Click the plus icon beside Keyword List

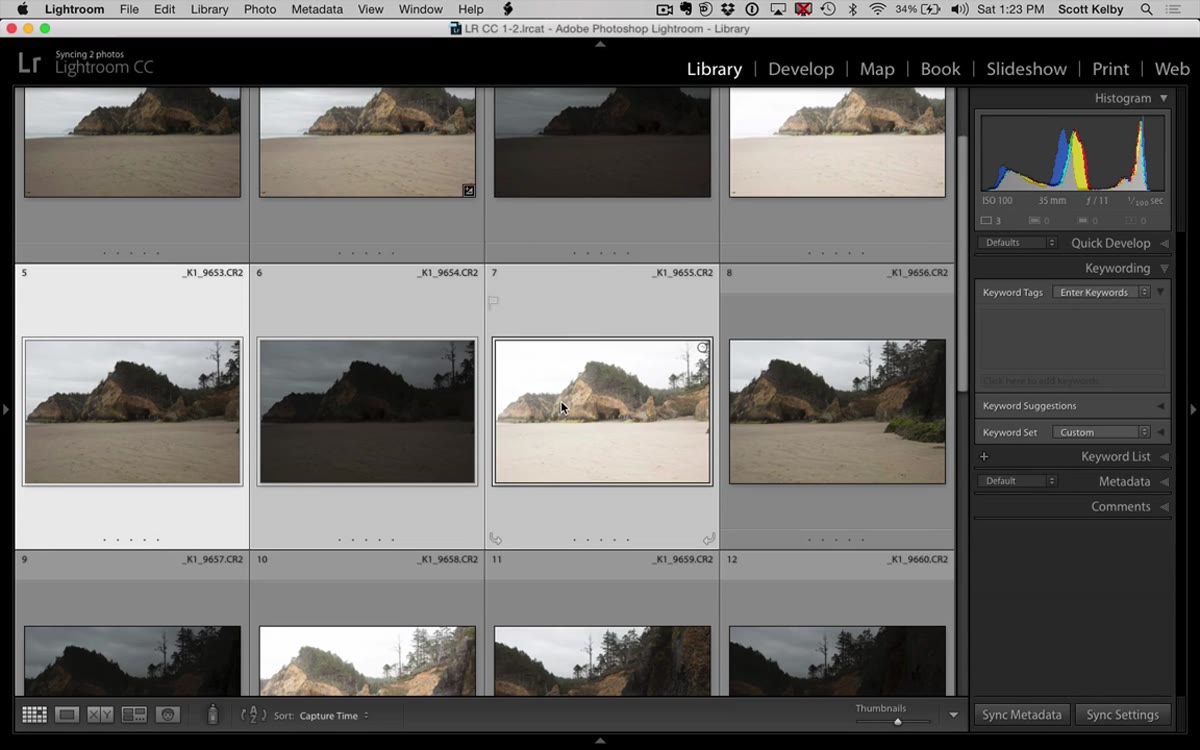pos(984,457)
